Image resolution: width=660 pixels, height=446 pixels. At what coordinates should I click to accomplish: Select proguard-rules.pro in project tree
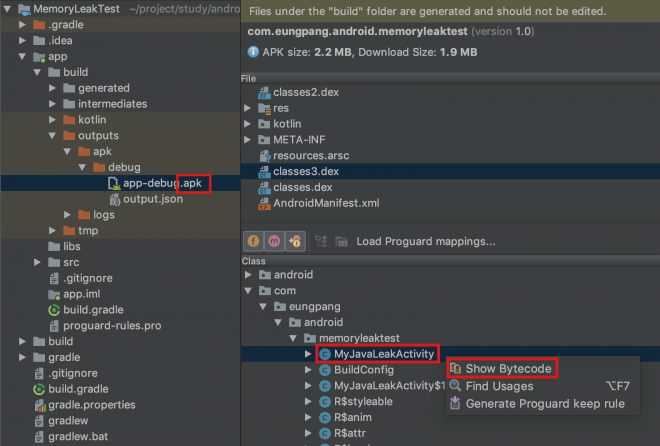[x=111, y=326]
